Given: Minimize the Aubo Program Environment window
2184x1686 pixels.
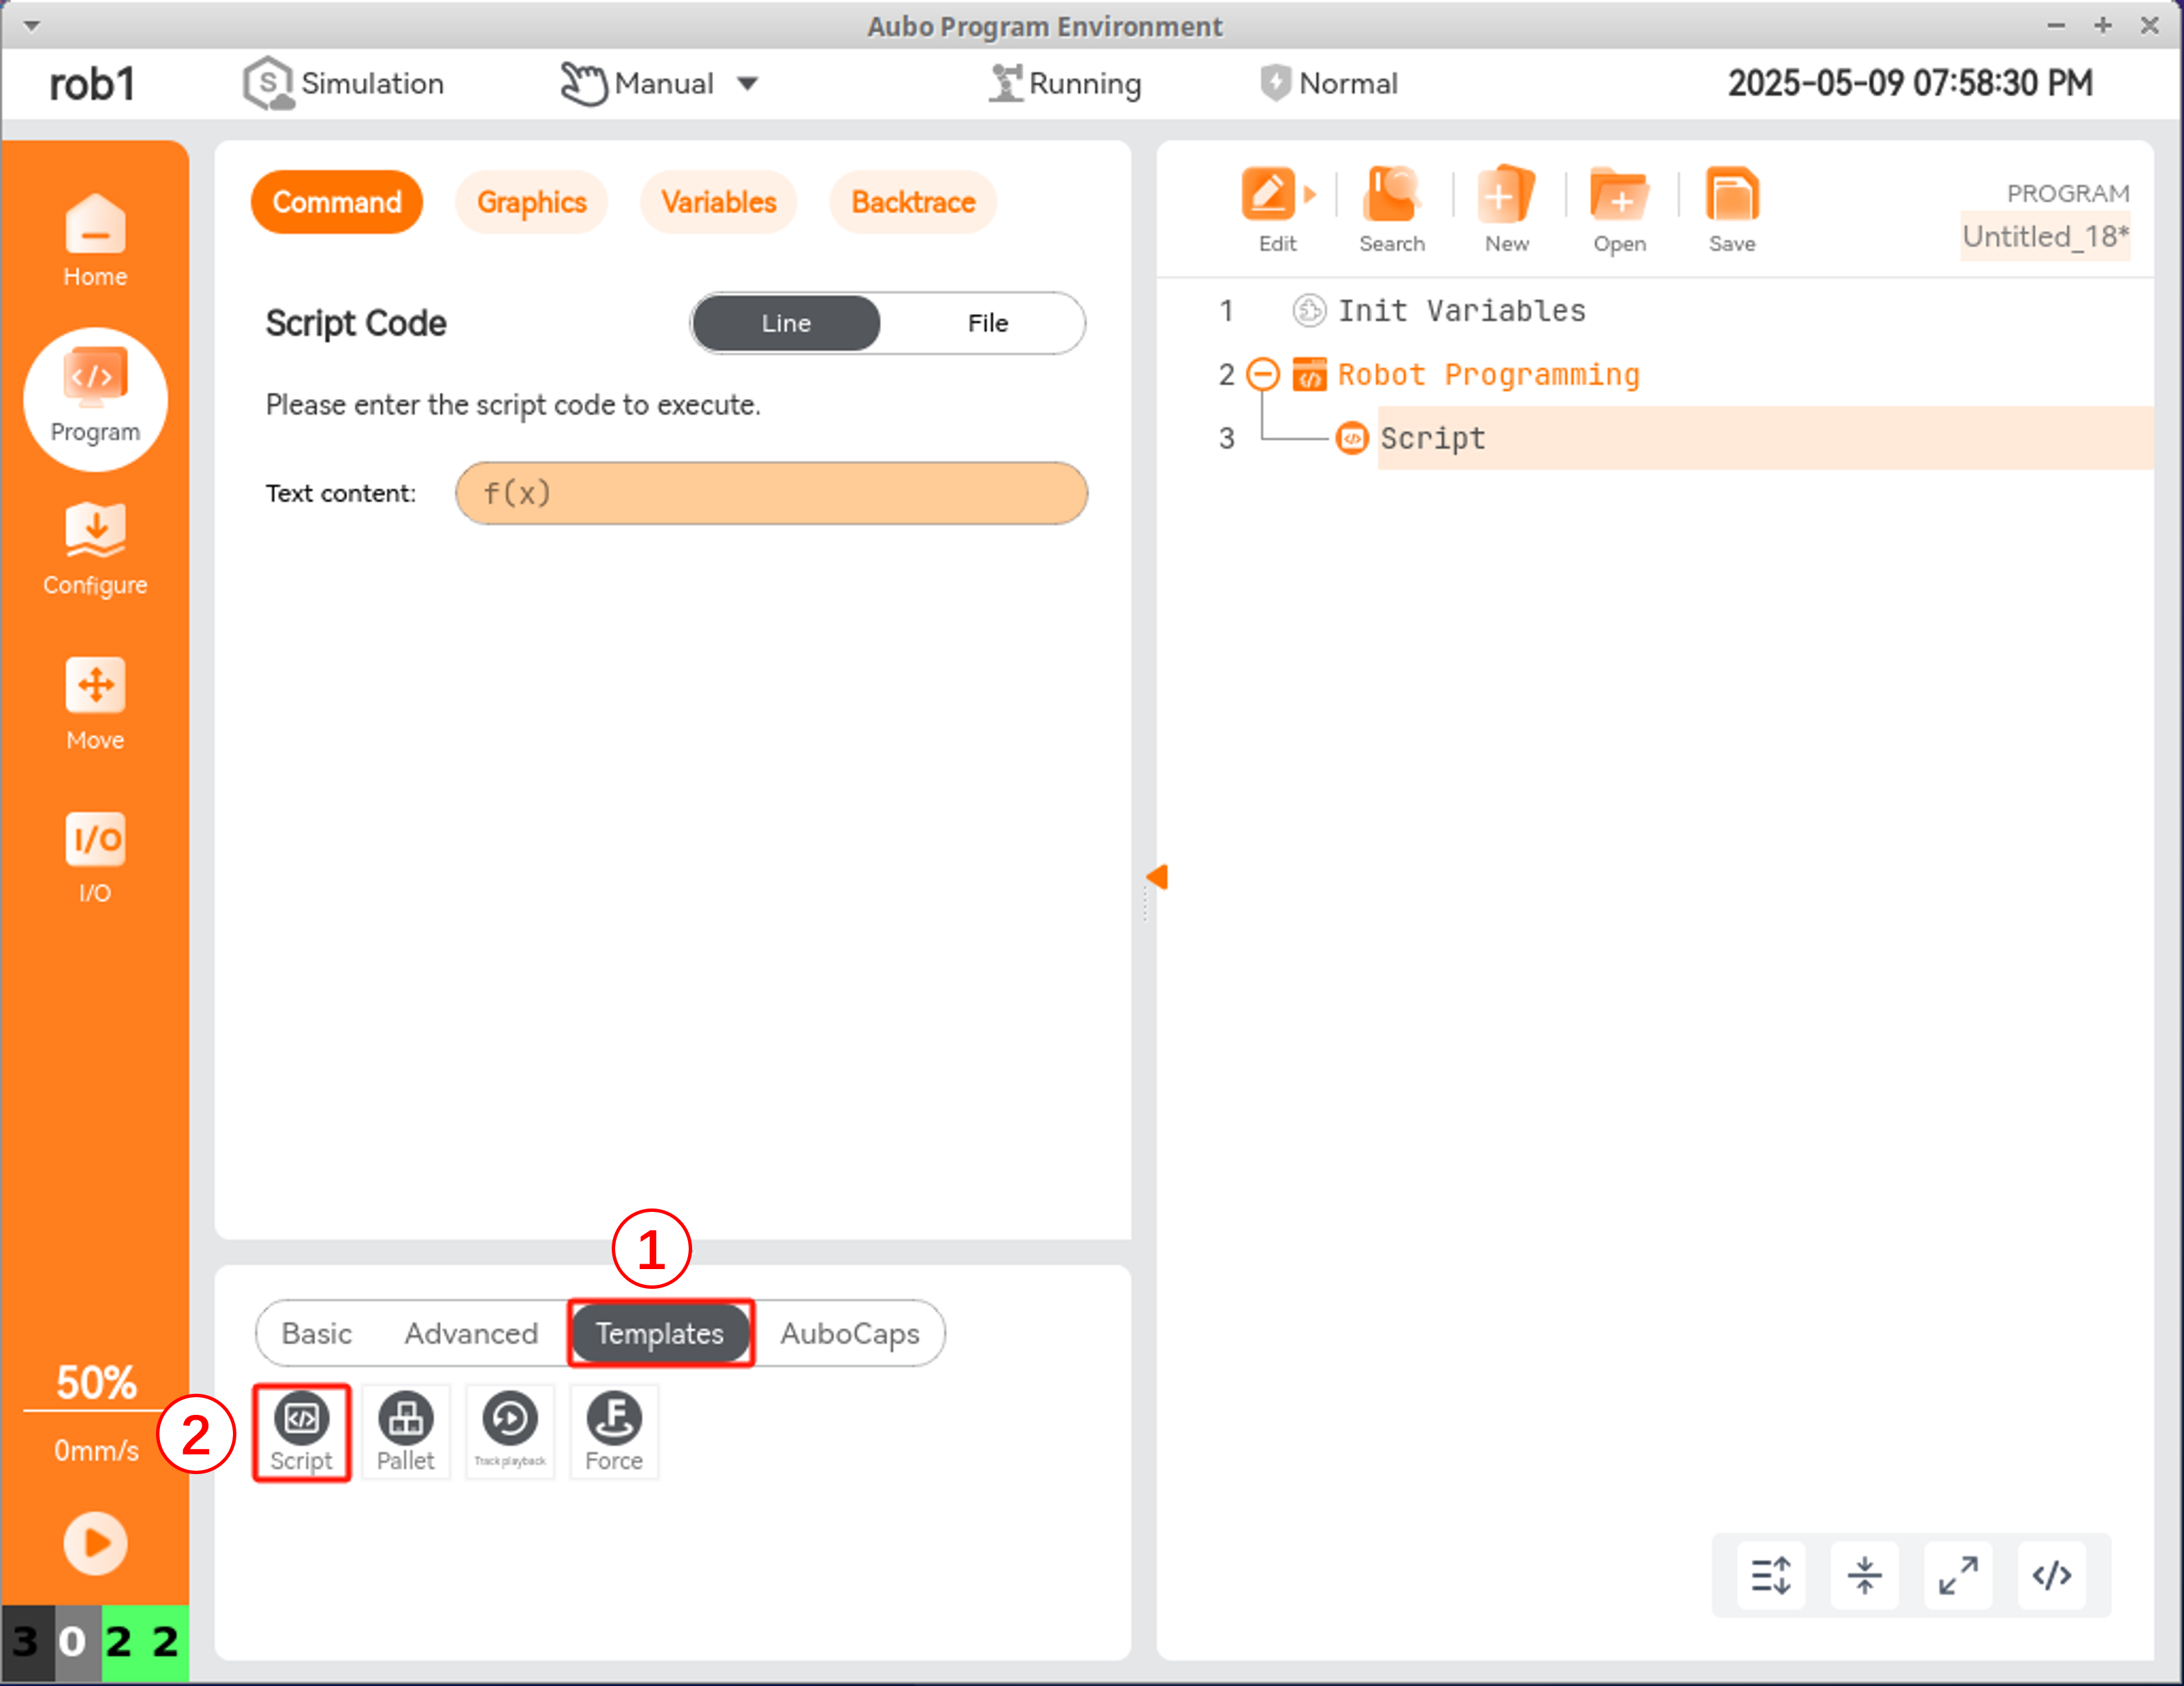Looking at the screenshot, I should point(2056,26).
